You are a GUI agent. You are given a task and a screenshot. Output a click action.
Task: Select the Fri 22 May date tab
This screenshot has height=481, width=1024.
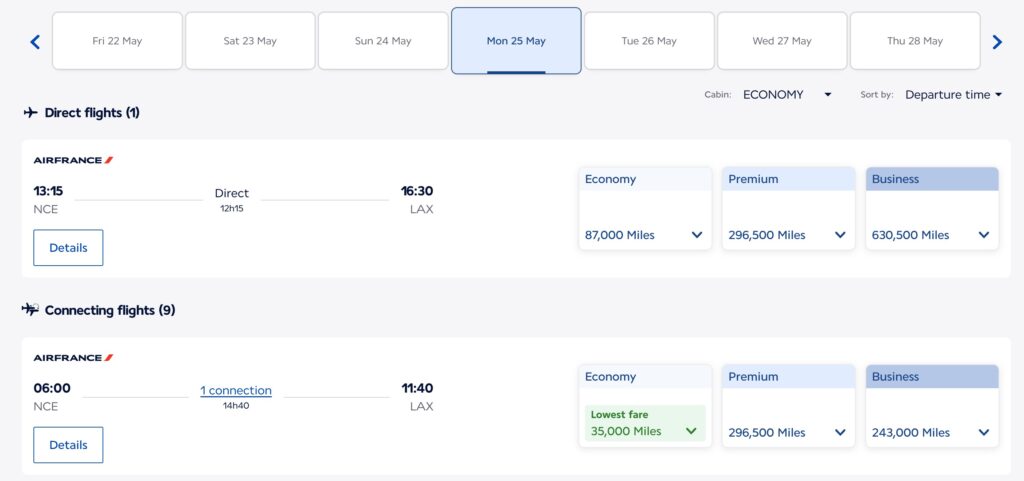(x=117, y=41)
